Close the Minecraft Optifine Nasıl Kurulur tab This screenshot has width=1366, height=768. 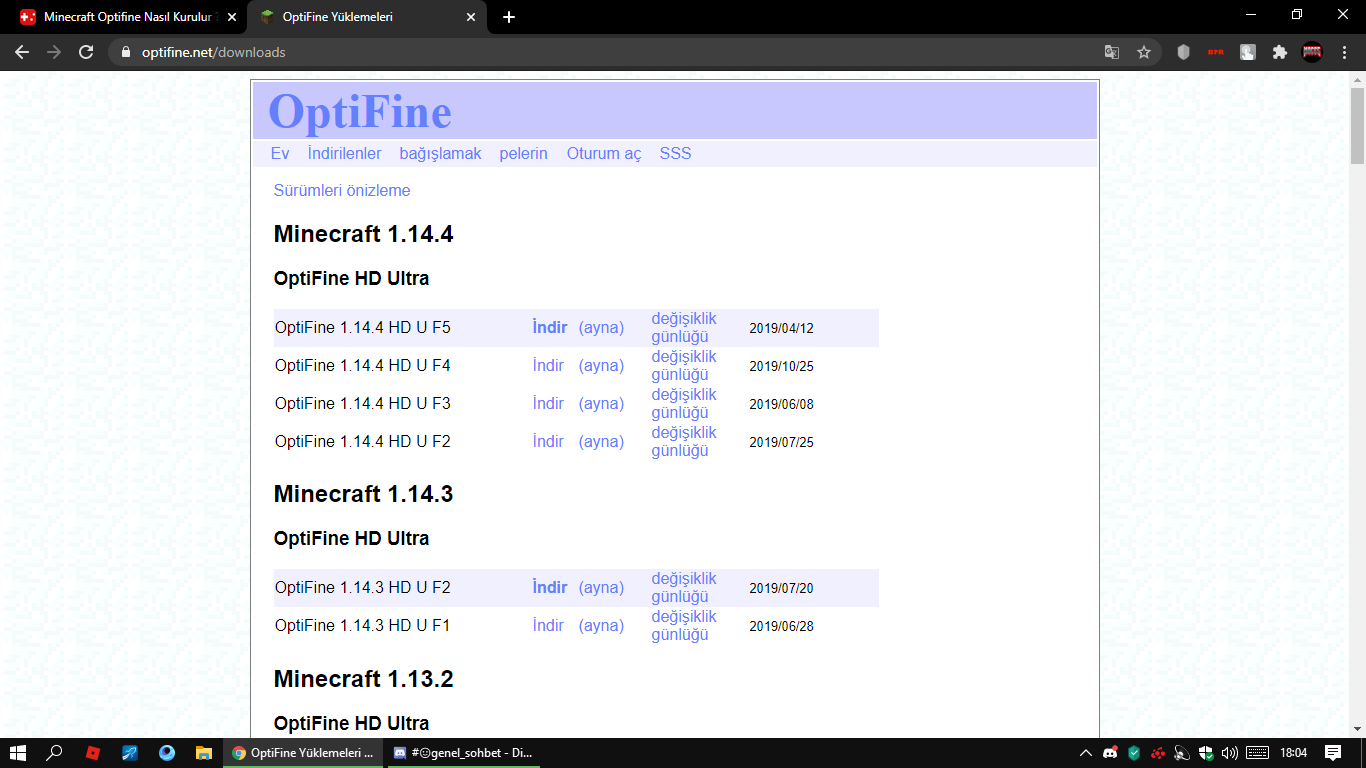(231, 17)
